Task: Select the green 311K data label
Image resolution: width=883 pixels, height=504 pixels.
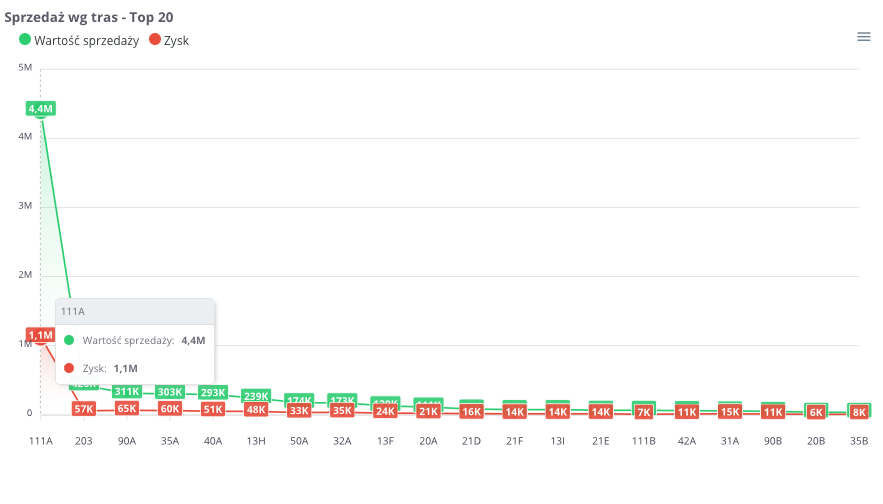Action: click(127, 391)
